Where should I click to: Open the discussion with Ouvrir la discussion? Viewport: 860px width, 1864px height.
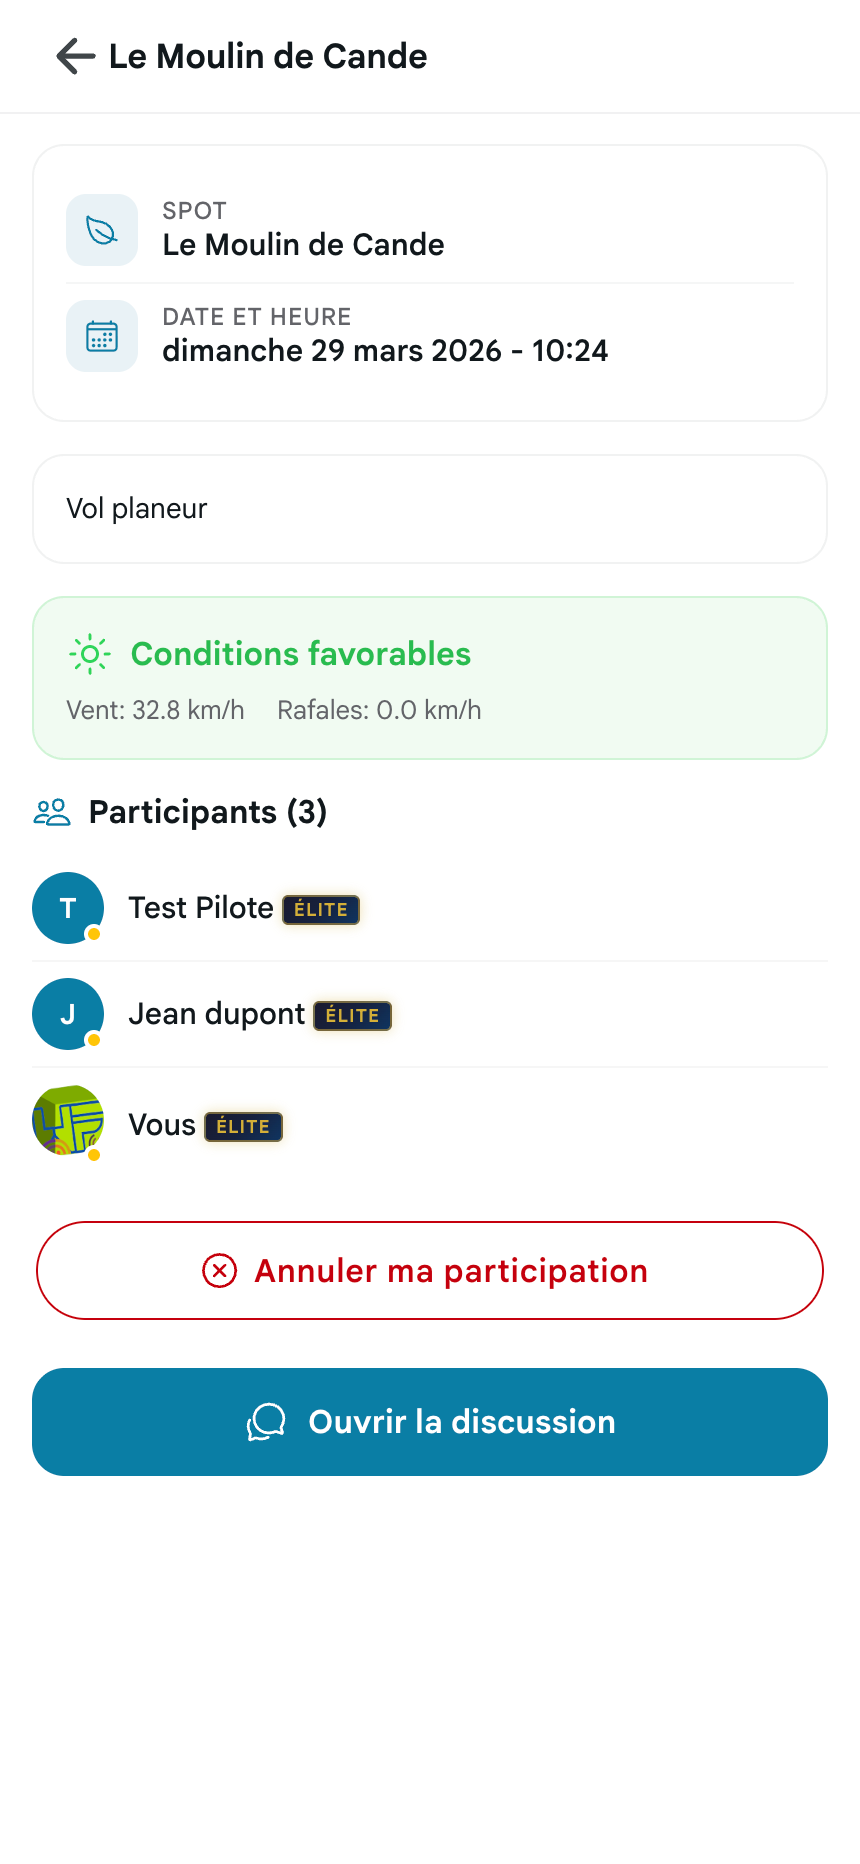pyautogui.click(x=430, y=1422)
